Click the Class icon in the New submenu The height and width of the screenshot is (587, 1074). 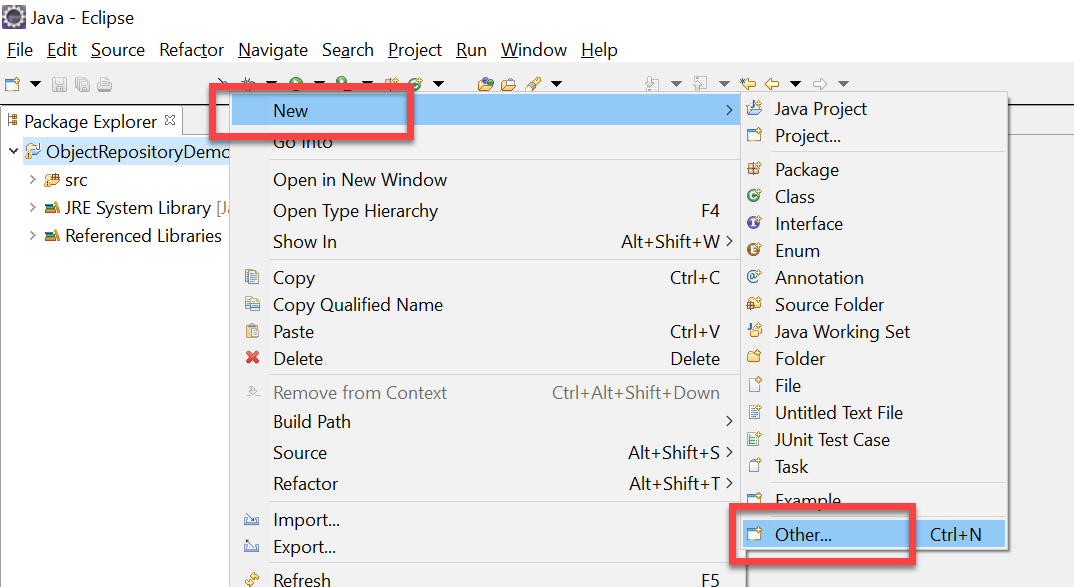755,197
